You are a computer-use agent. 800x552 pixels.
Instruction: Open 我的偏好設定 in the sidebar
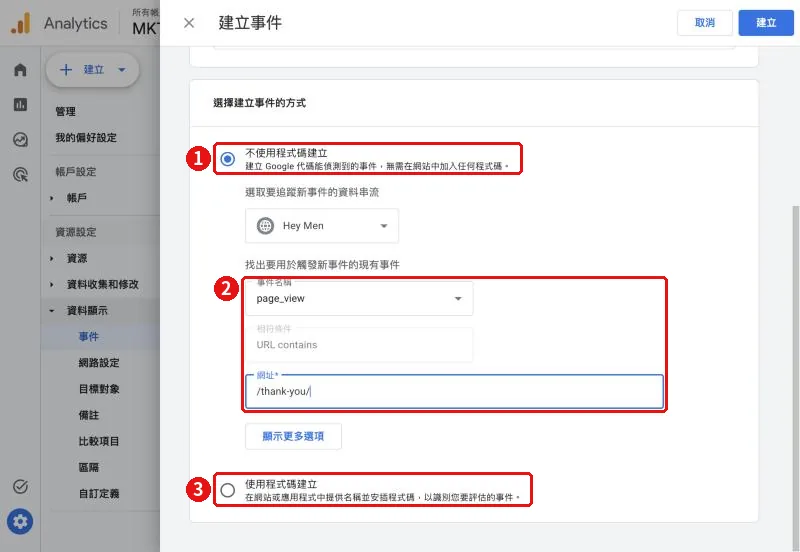pos(86,138)
